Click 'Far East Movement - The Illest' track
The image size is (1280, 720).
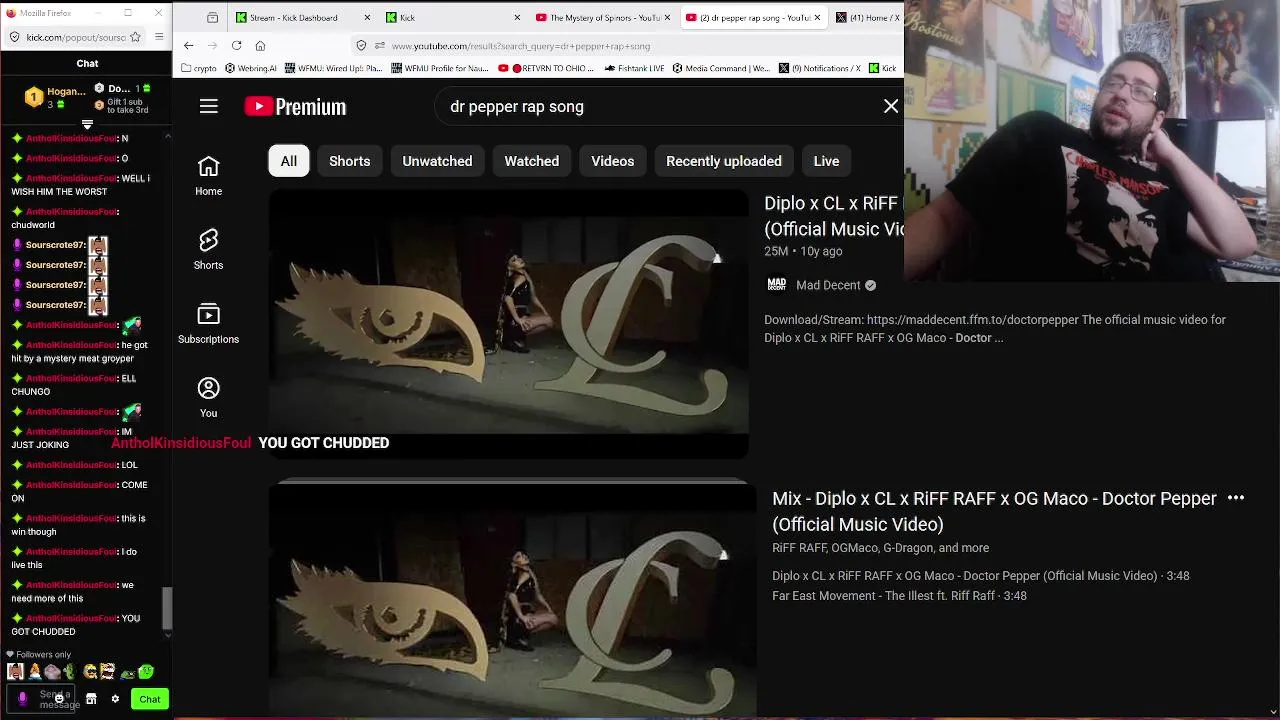(x=899, y=596)
